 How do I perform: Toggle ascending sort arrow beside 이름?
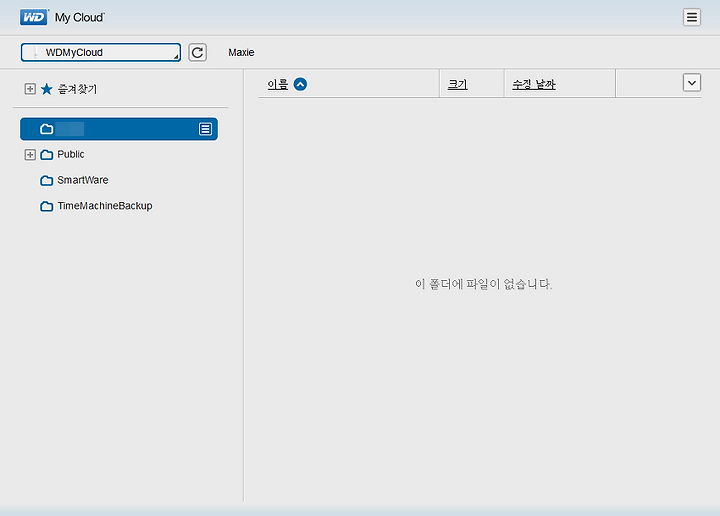click(x=300, y=84)
